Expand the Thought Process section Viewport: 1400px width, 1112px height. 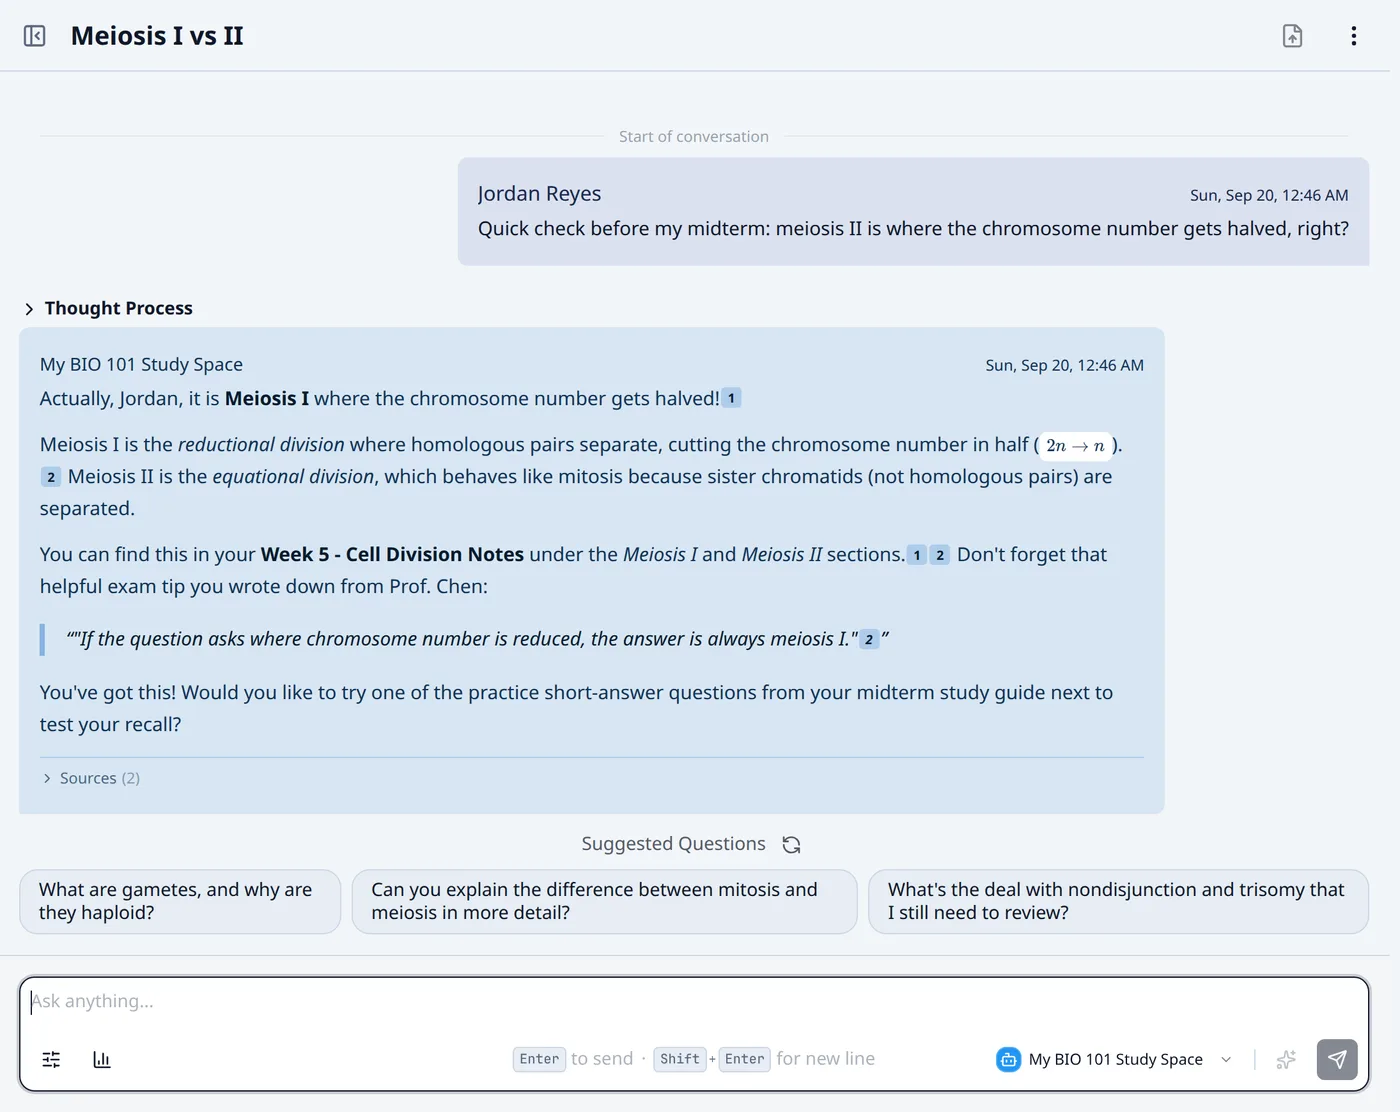[108, 308]
